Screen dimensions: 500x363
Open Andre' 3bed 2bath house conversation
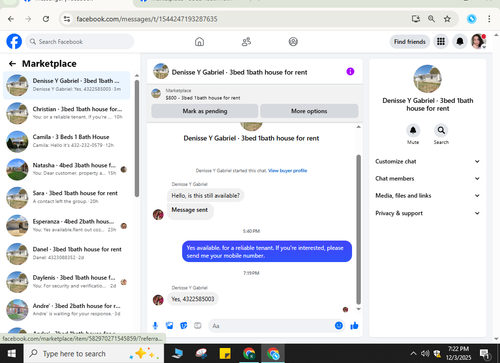[67, 310]
